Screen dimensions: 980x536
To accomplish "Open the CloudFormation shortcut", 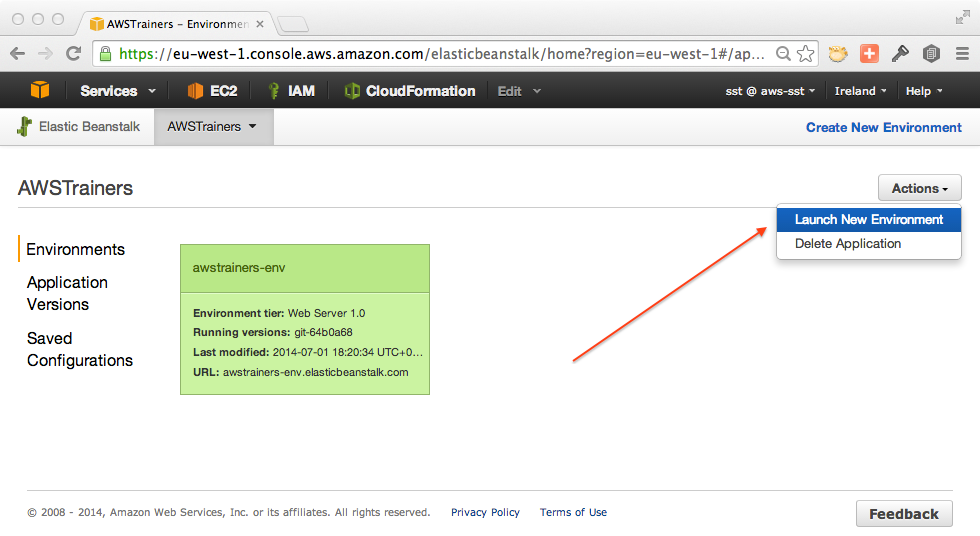I will (x=410, y=91).
